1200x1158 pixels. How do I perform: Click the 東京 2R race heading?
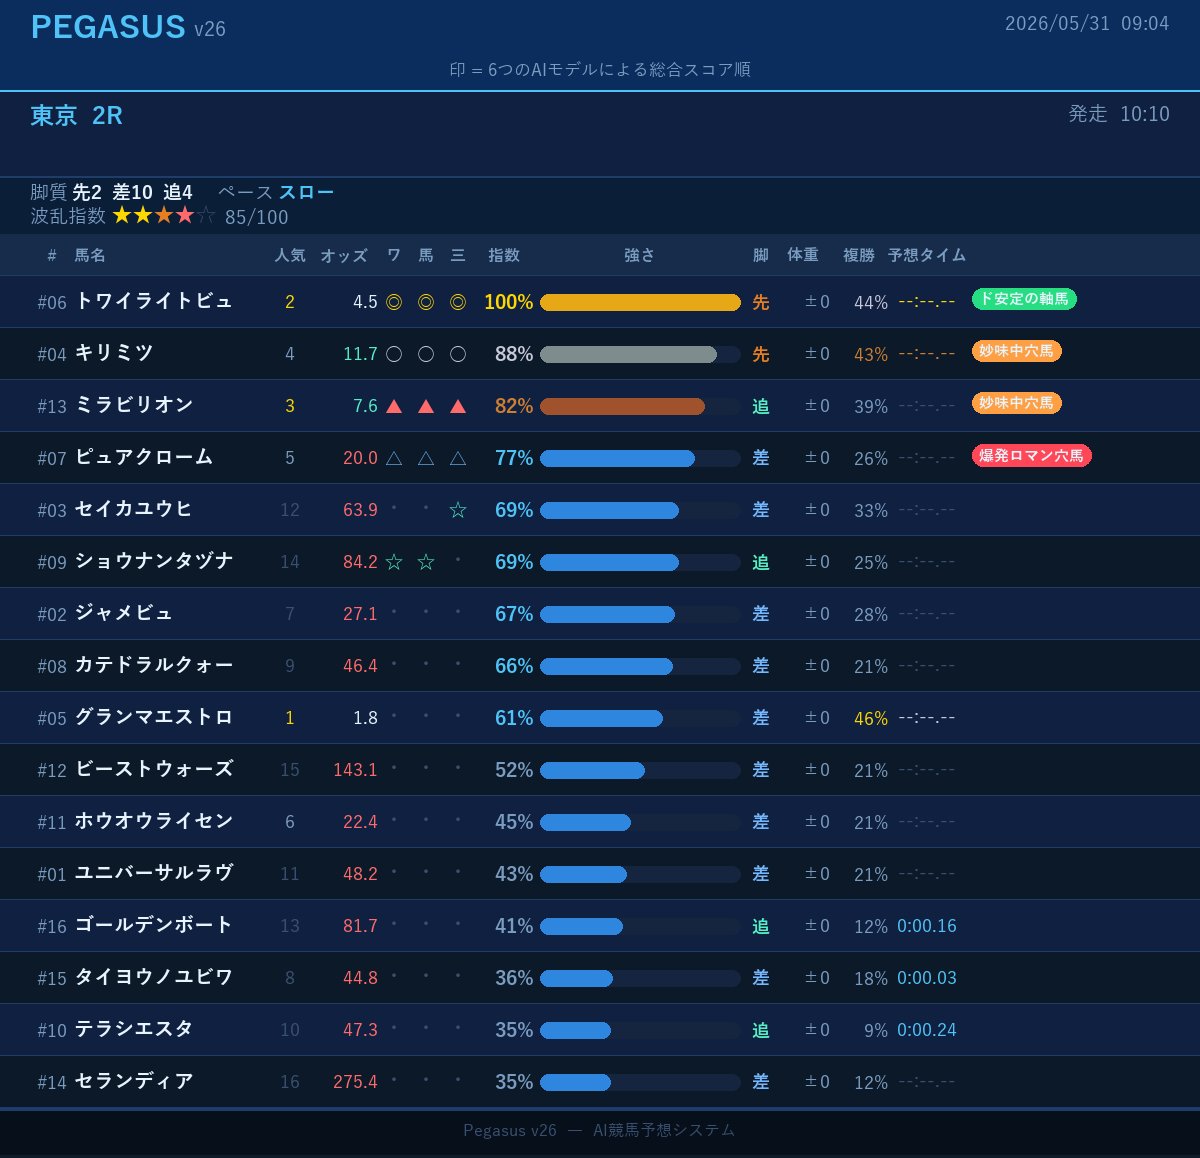76,115
